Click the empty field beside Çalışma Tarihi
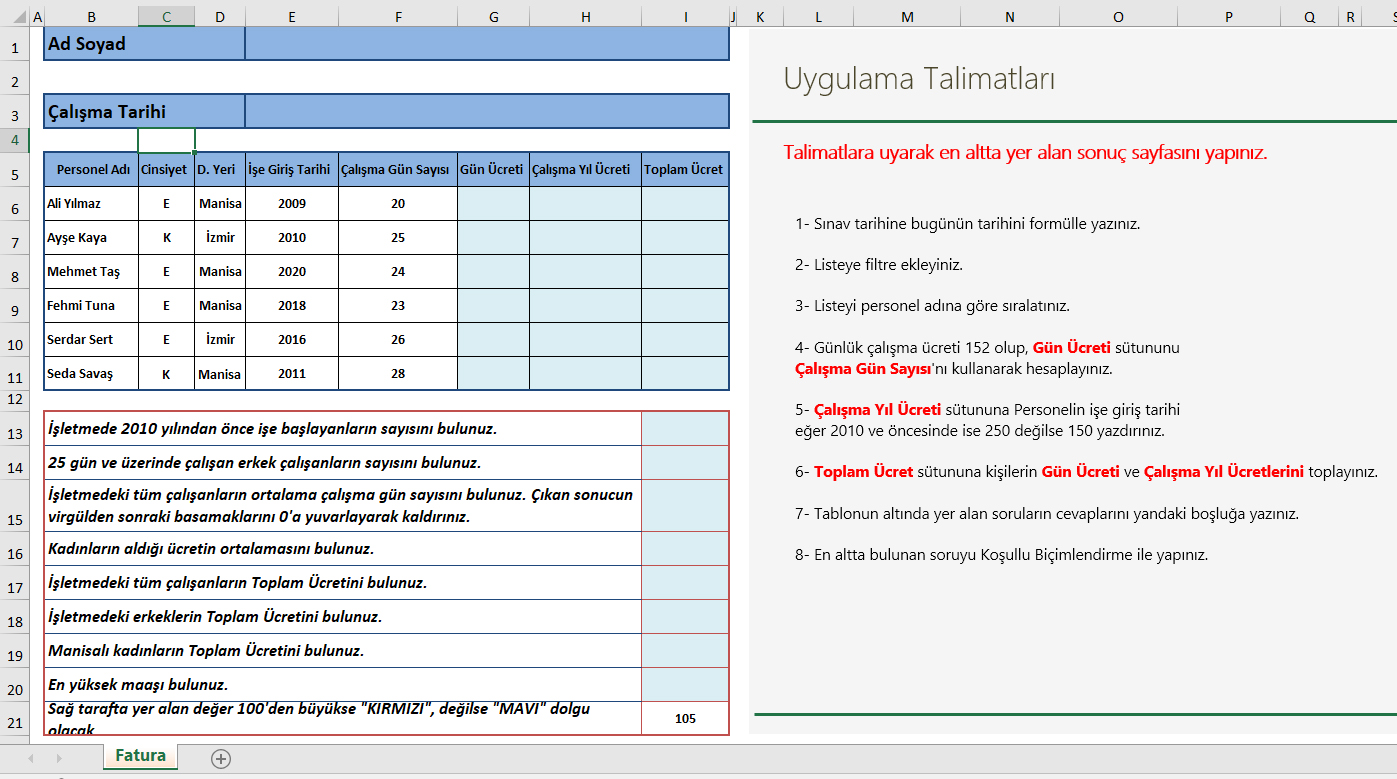The width and height of the screenshot is (1397, 779). [486, 112]
